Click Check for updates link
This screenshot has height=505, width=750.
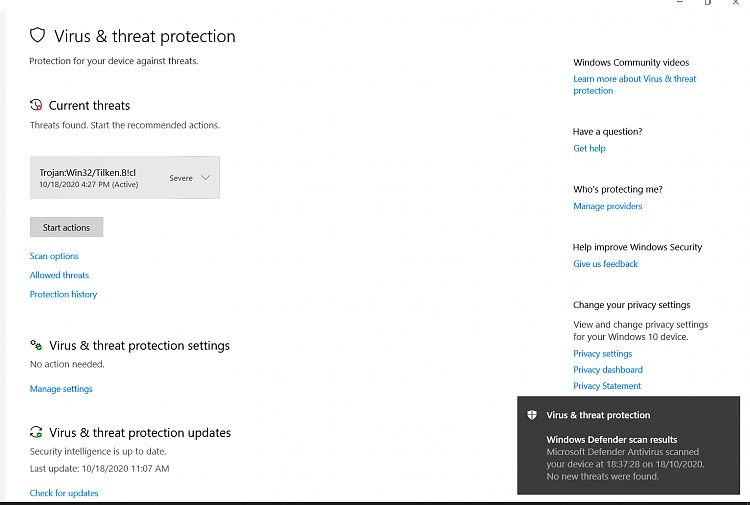(x=64, y=493)
